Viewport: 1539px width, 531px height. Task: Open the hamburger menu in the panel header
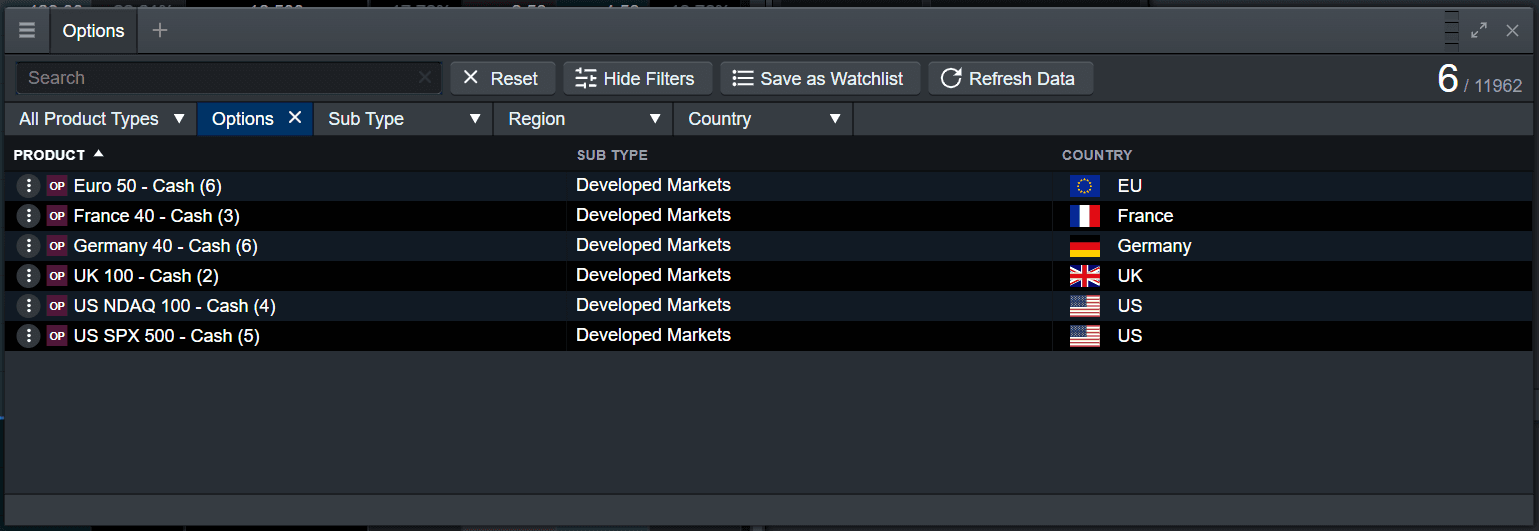[27, 31]
